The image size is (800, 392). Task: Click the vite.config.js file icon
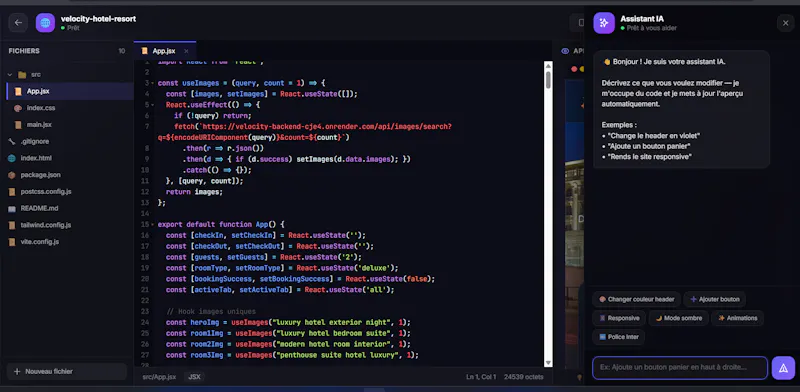click(12, 242)
